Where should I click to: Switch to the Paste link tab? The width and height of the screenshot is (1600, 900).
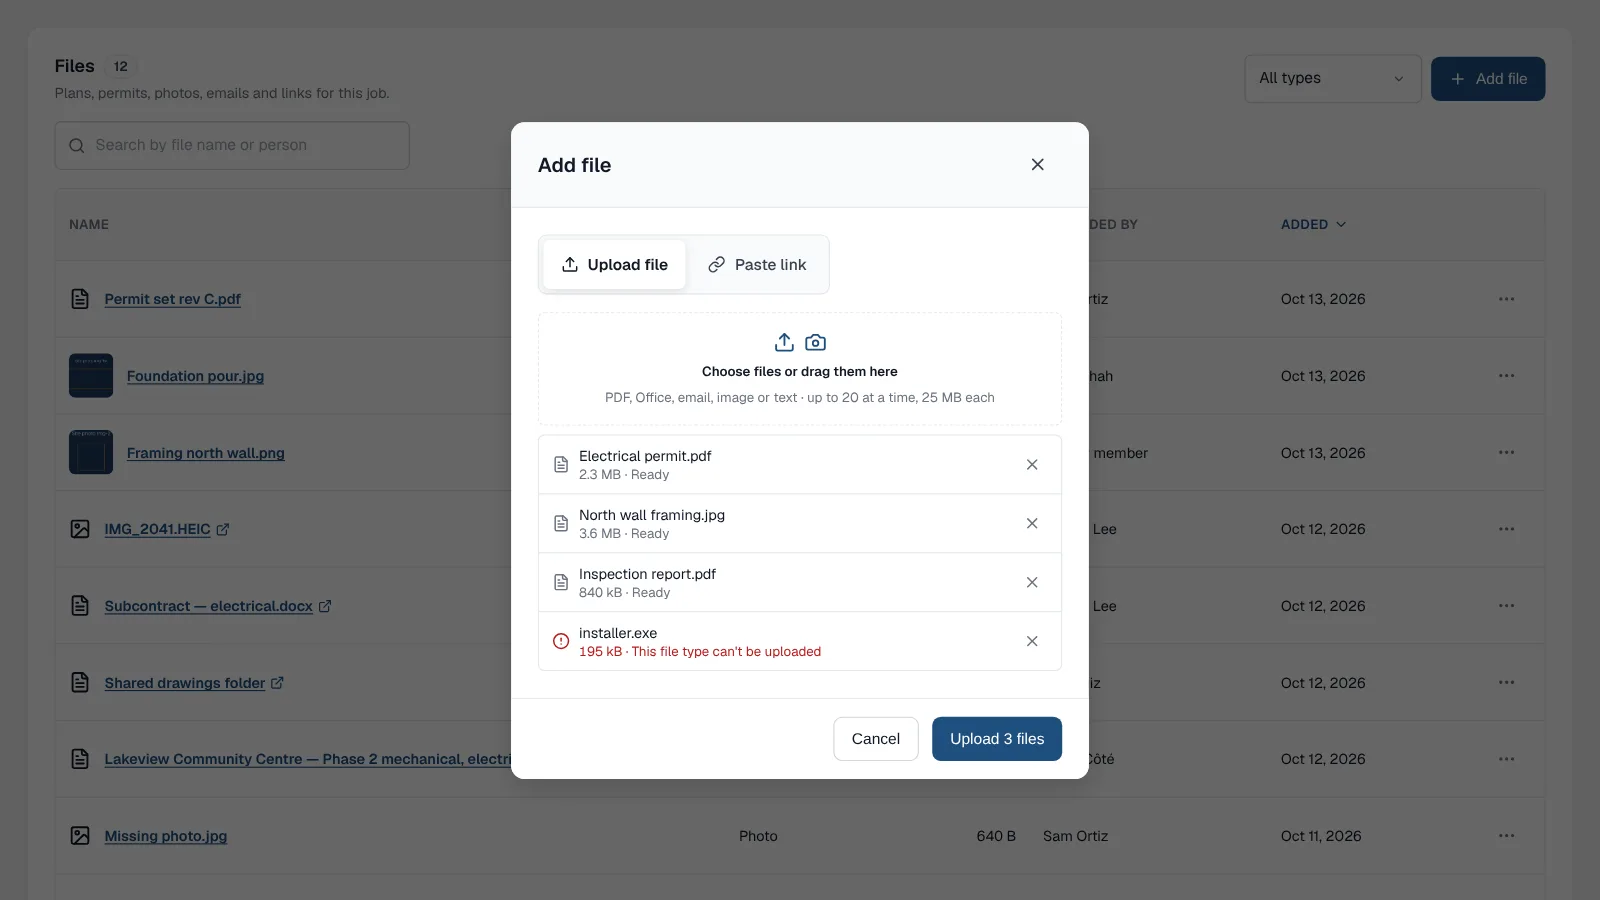pos(757,265)
